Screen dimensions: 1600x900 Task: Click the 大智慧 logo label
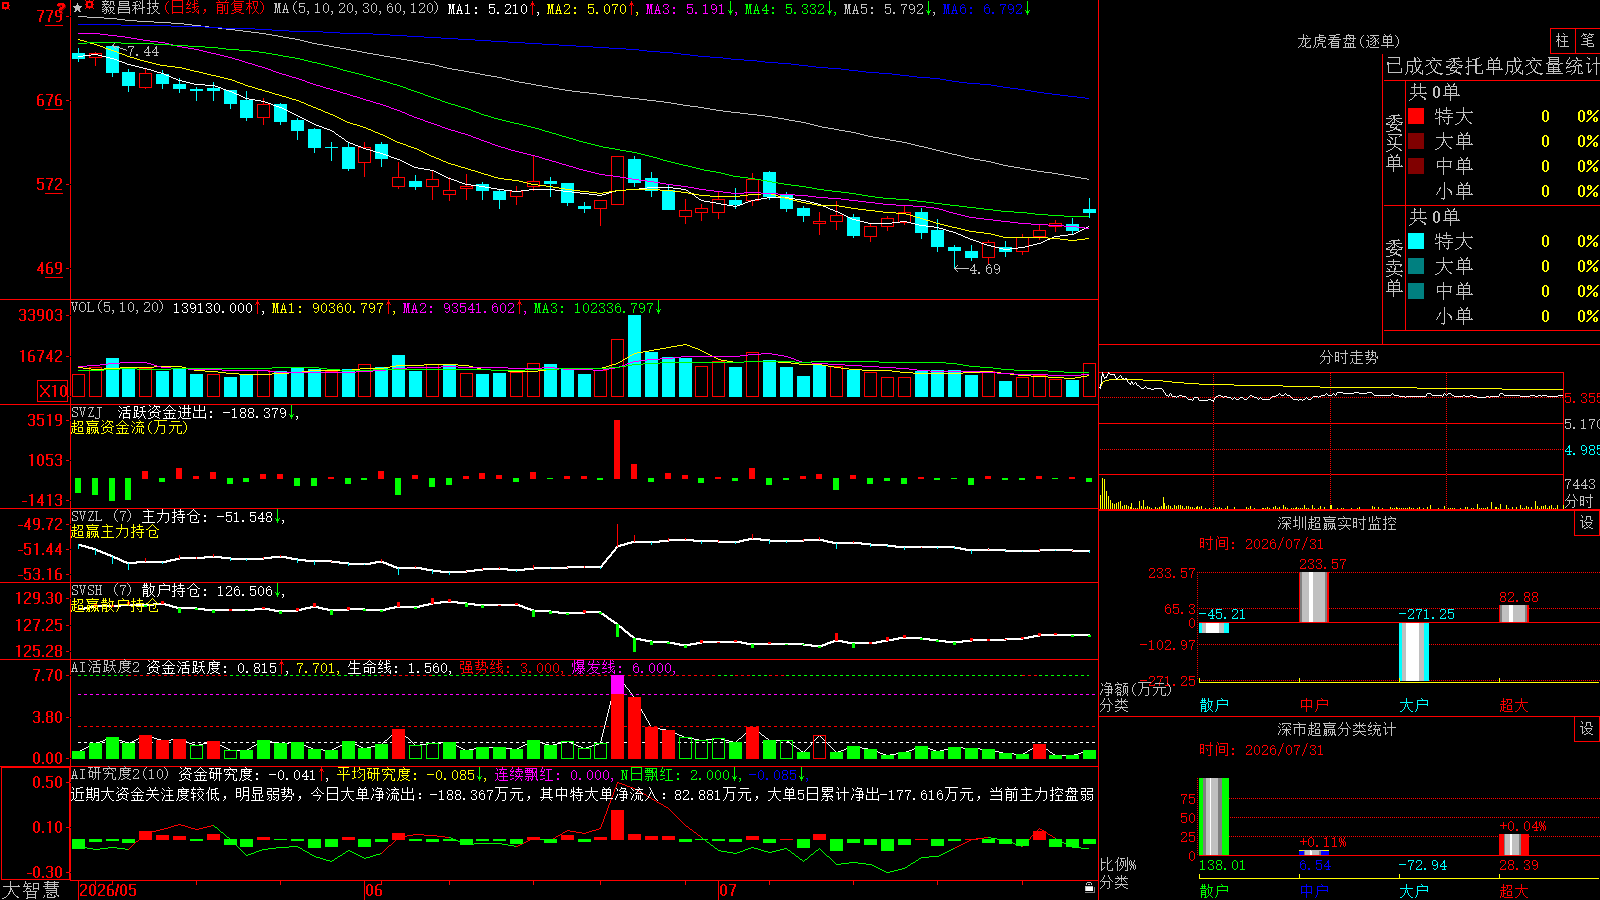(x=31, y=890)
